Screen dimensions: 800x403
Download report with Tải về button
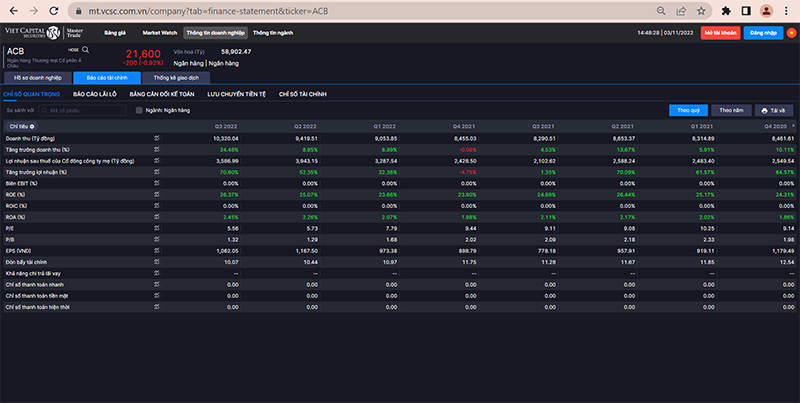coord(774,110)
